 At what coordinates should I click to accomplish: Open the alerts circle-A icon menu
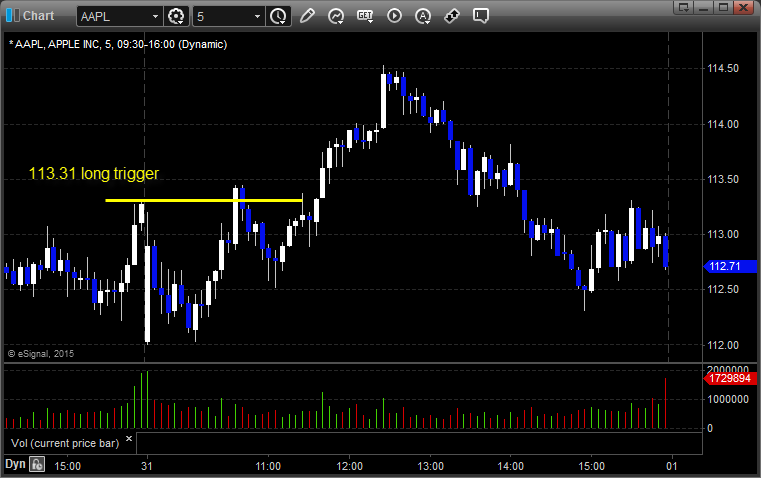(x=423, y=16)
